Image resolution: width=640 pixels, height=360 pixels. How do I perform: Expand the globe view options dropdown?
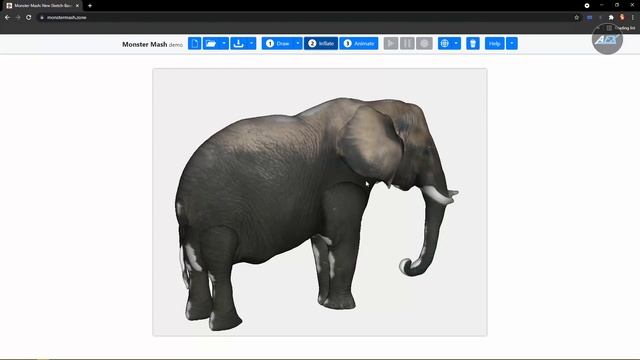point(456,43)
